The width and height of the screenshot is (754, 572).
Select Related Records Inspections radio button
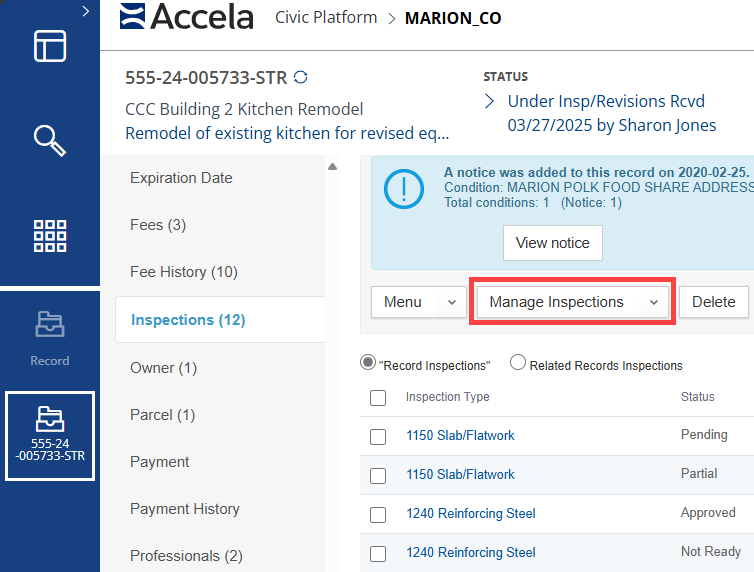[518, 364]
